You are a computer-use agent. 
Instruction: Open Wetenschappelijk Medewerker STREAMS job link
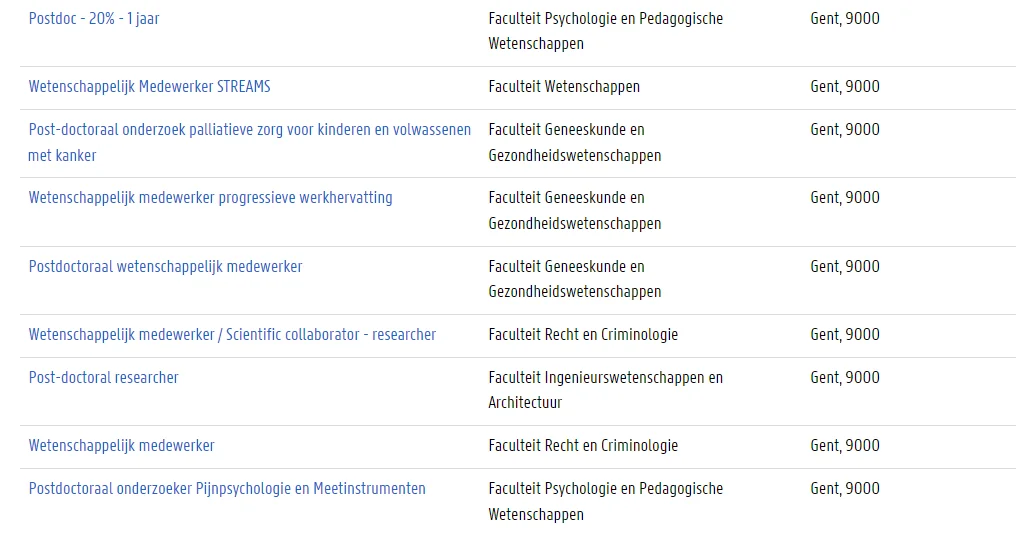click(150, 87)
